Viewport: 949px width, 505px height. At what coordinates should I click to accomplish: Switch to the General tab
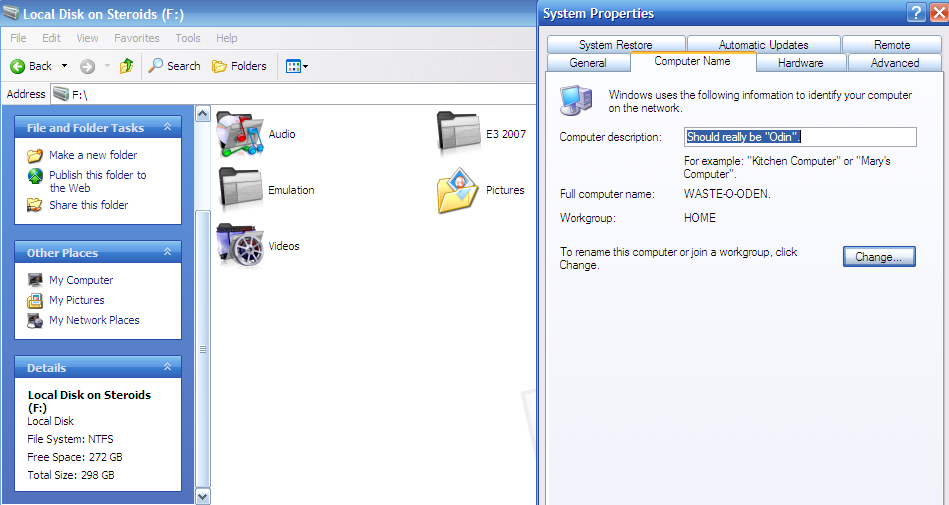588,62
